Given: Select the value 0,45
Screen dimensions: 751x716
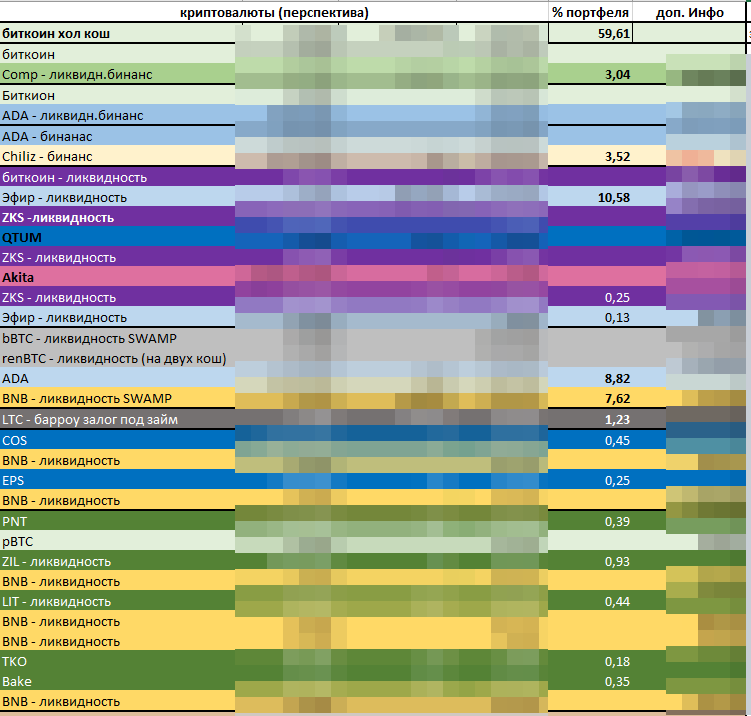Looking at the screenshot, I should 617,441.
